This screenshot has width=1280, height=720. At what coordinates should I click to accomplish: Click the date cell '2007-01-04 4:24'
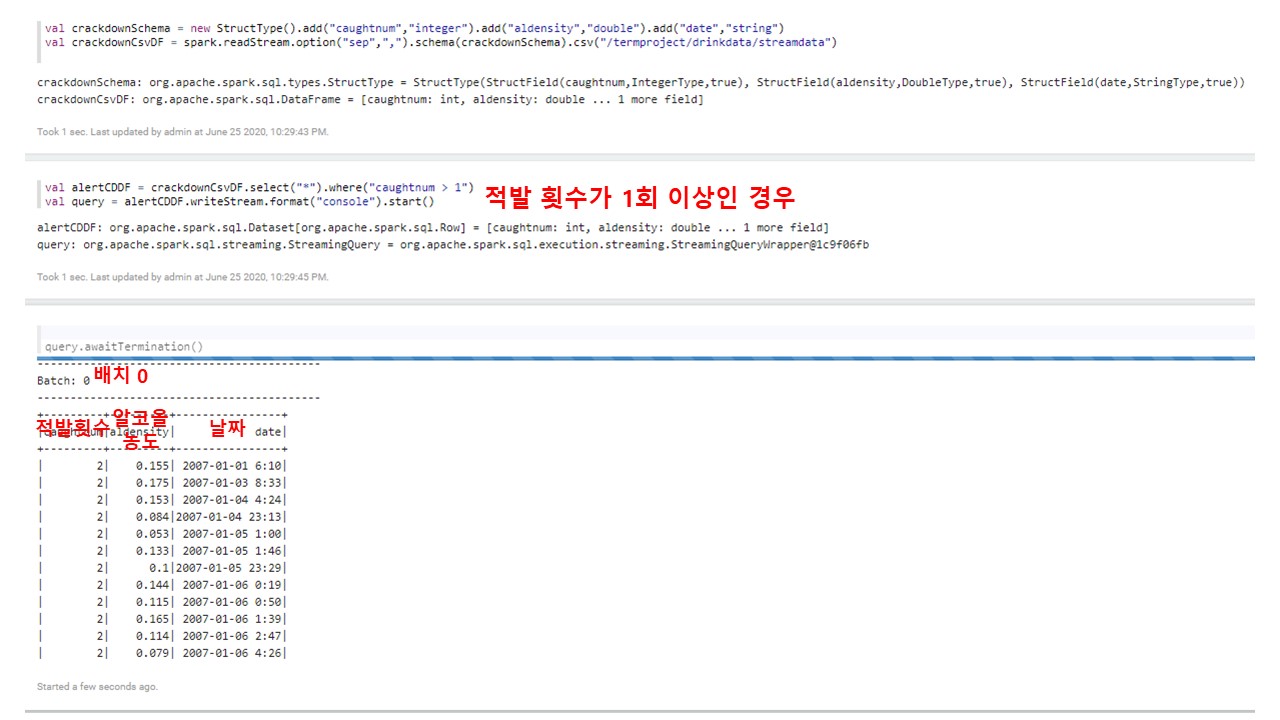(232, 500)
